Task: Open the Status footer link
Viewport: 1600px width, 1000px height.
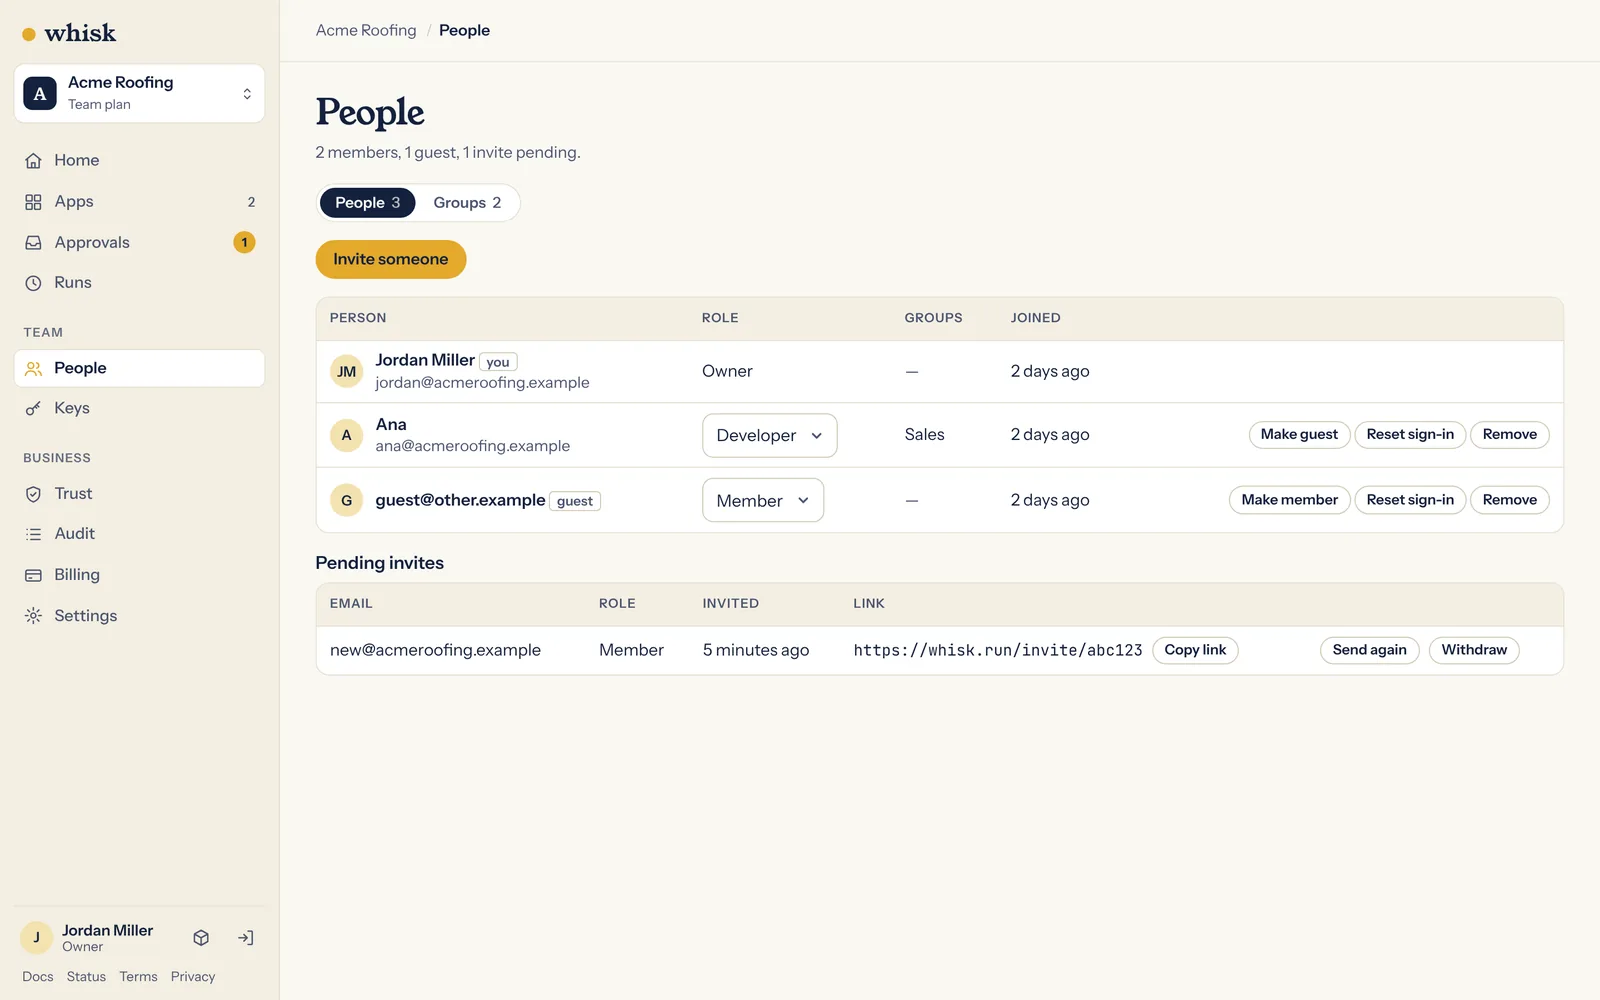Action: [86, 977]
